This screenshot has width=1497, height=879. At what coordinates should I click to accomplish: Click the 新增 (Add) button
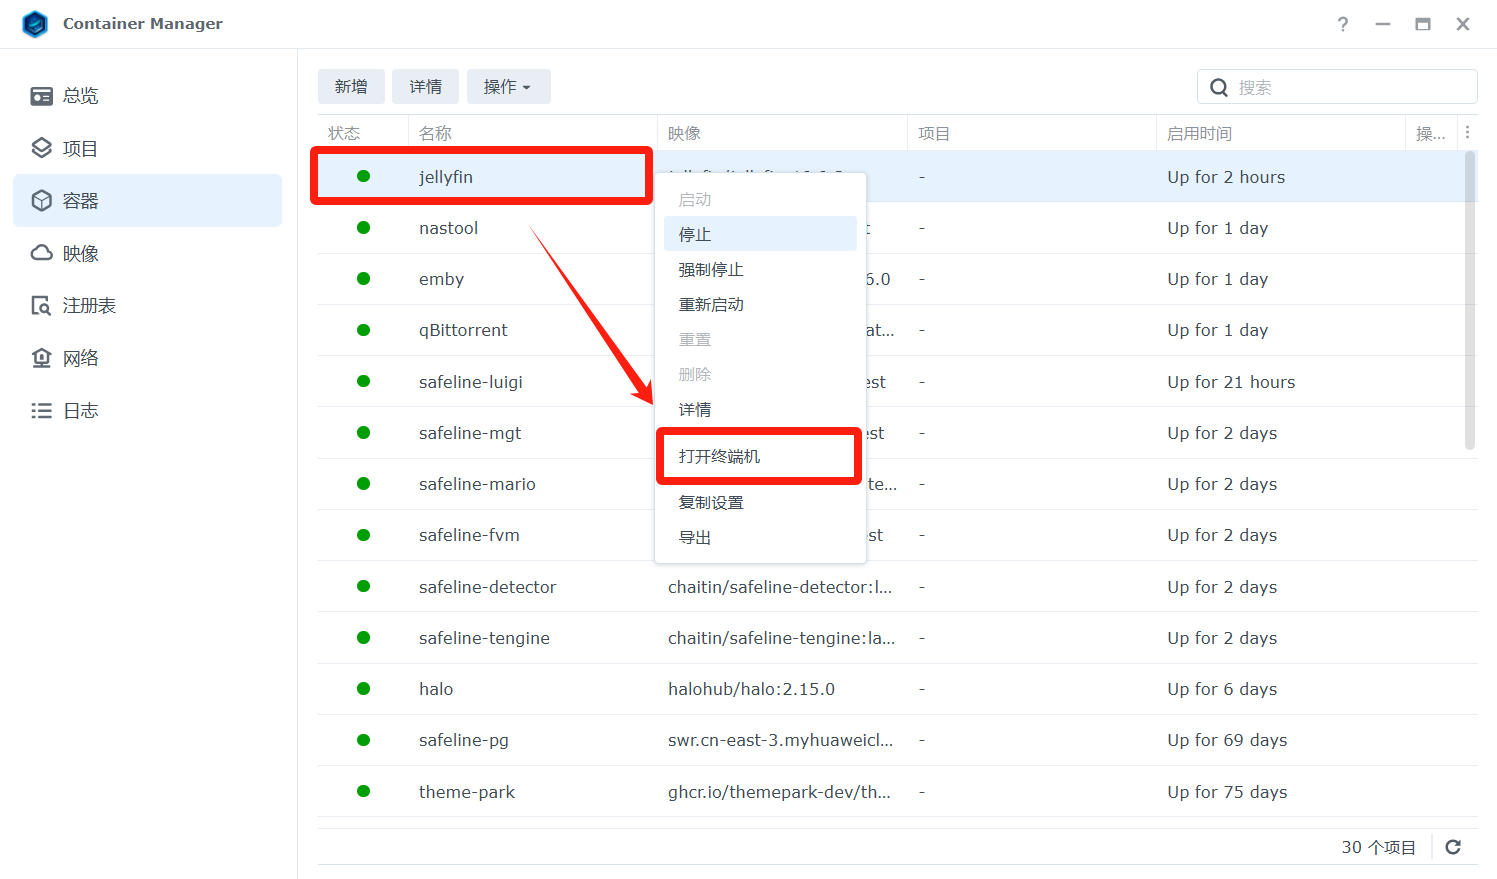tap(351, 87)
